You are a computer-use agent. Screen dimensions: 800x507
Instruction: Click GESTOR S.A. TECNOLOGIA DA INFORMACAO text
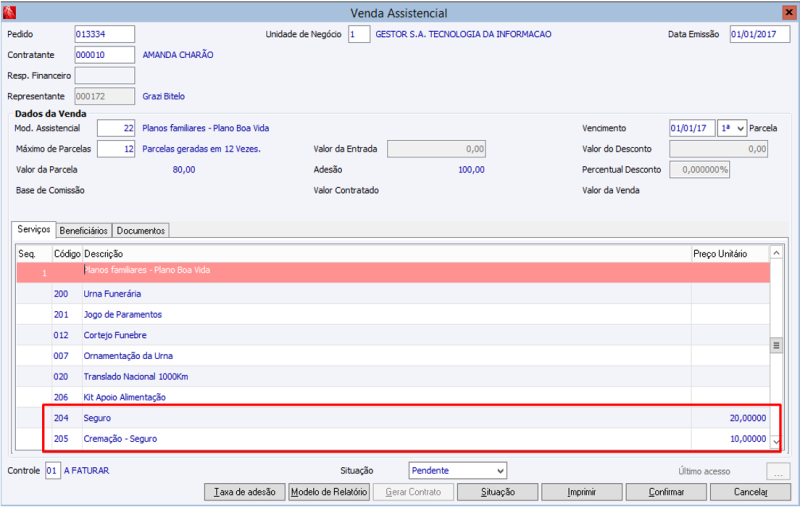click(x=463, y=34)
